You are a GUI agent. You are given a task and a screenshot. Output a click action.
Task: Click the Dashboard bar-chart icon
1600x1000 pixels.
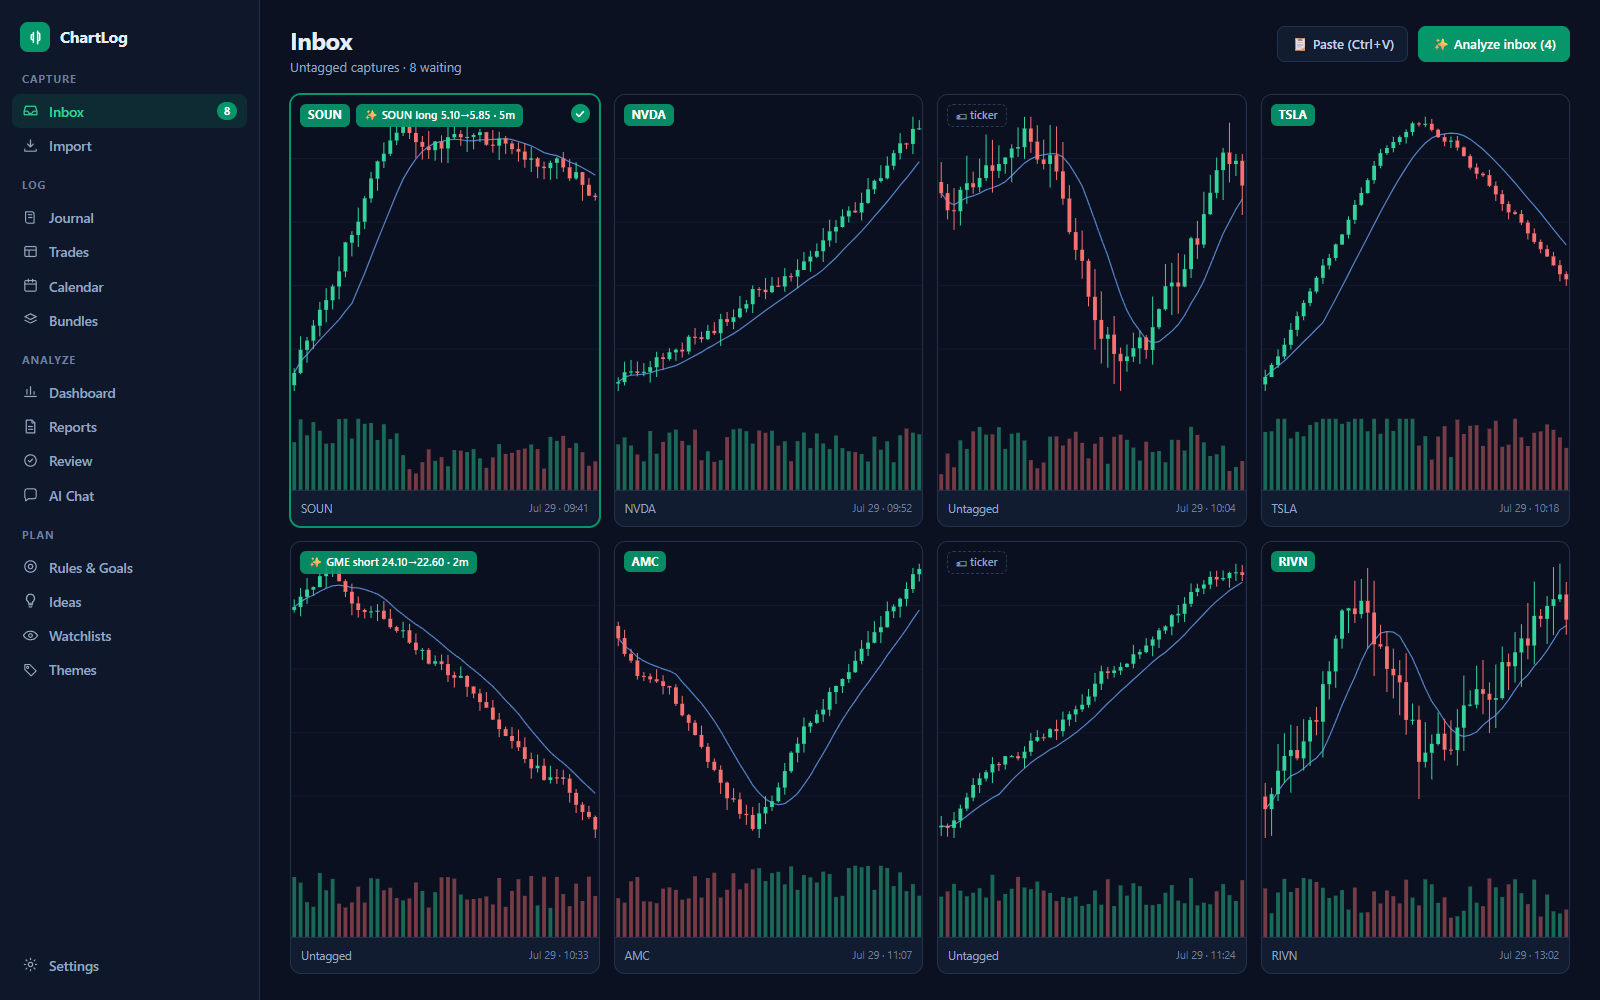pyautogui.click(x=31, y=392)
